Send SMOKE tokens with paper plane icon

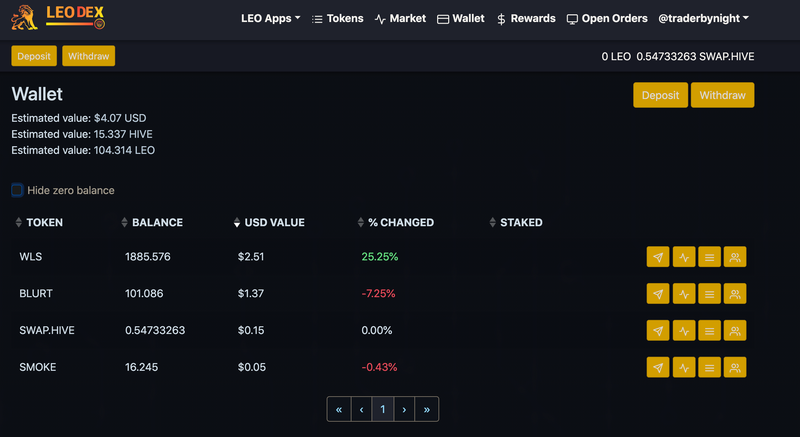tap(658, 367)
